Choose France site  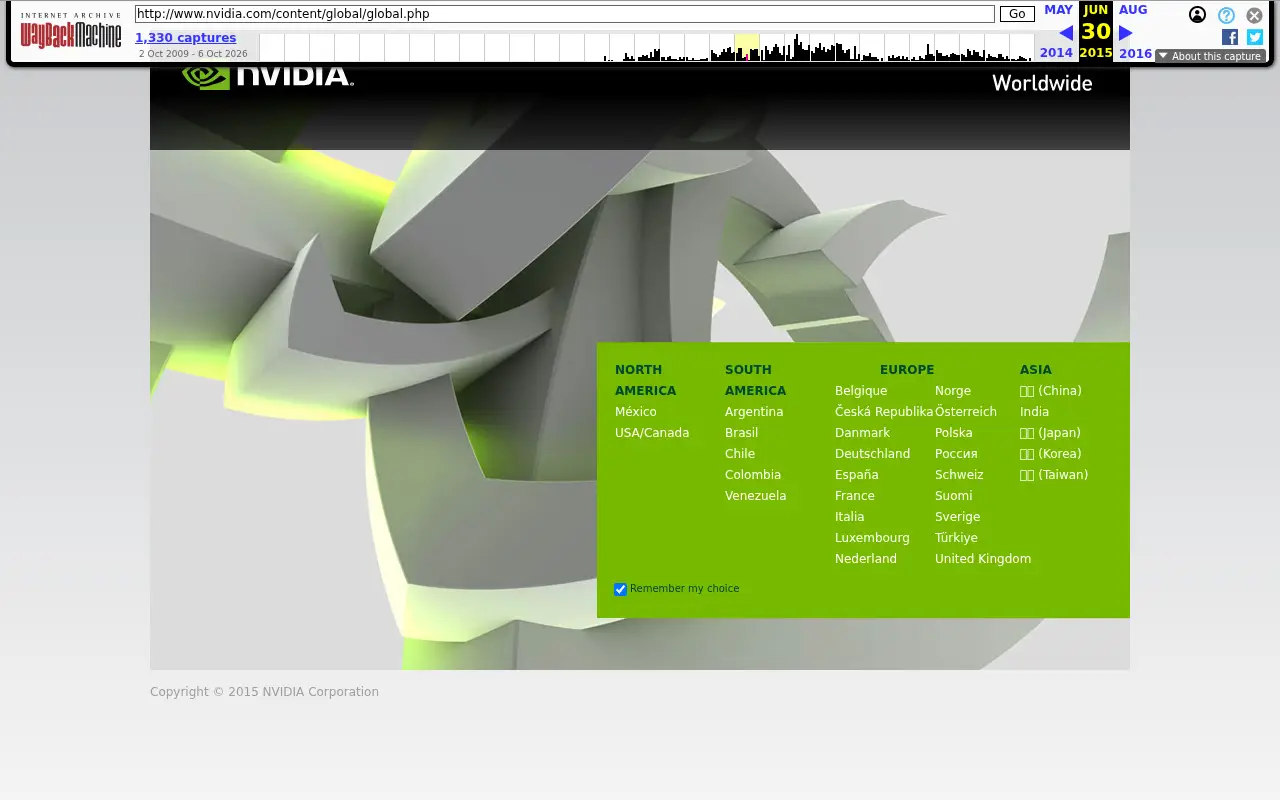coord(855,496)
